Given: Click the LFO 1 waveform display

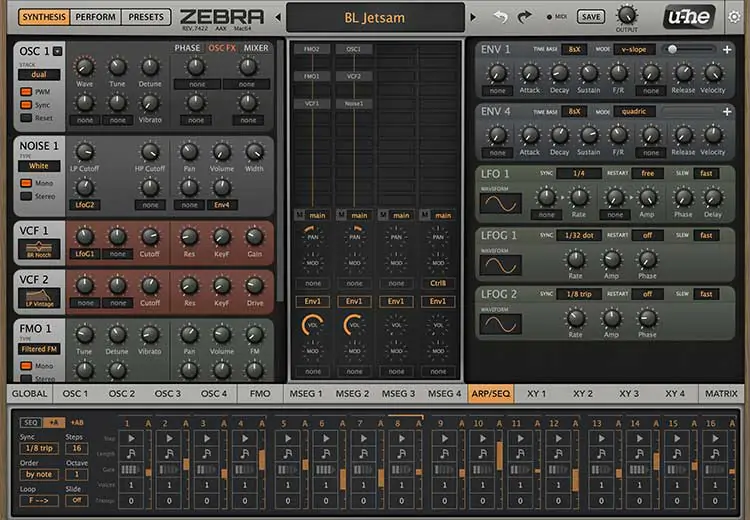Looking at the screenshot, I should [x=500, y=204].
